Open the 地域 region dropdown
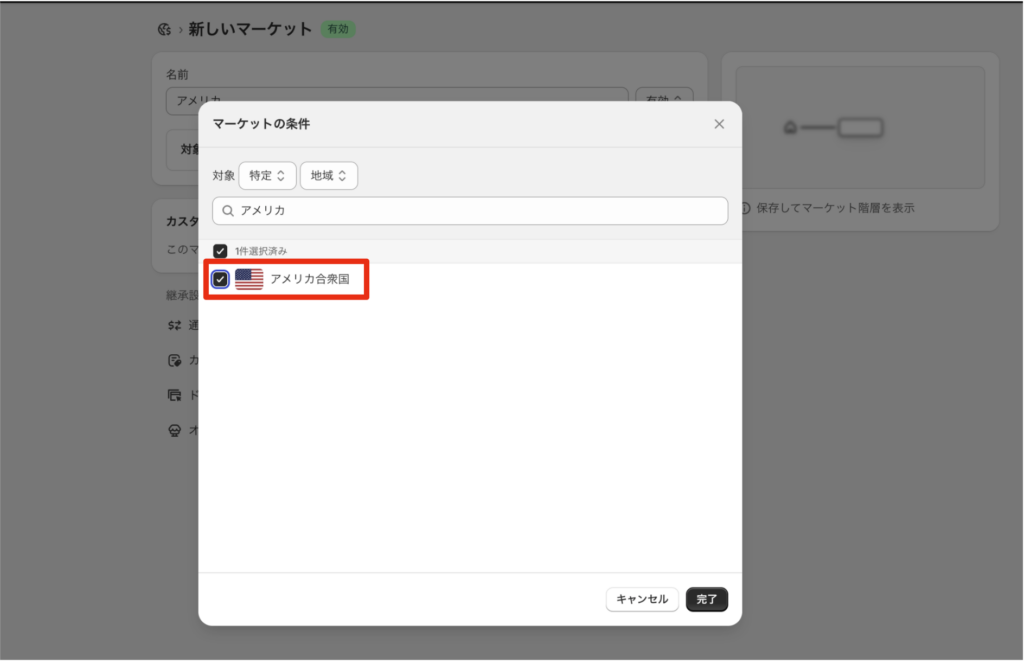This screenshot has width=1024, height=664. pyautogui.click(x=329, y=176)
